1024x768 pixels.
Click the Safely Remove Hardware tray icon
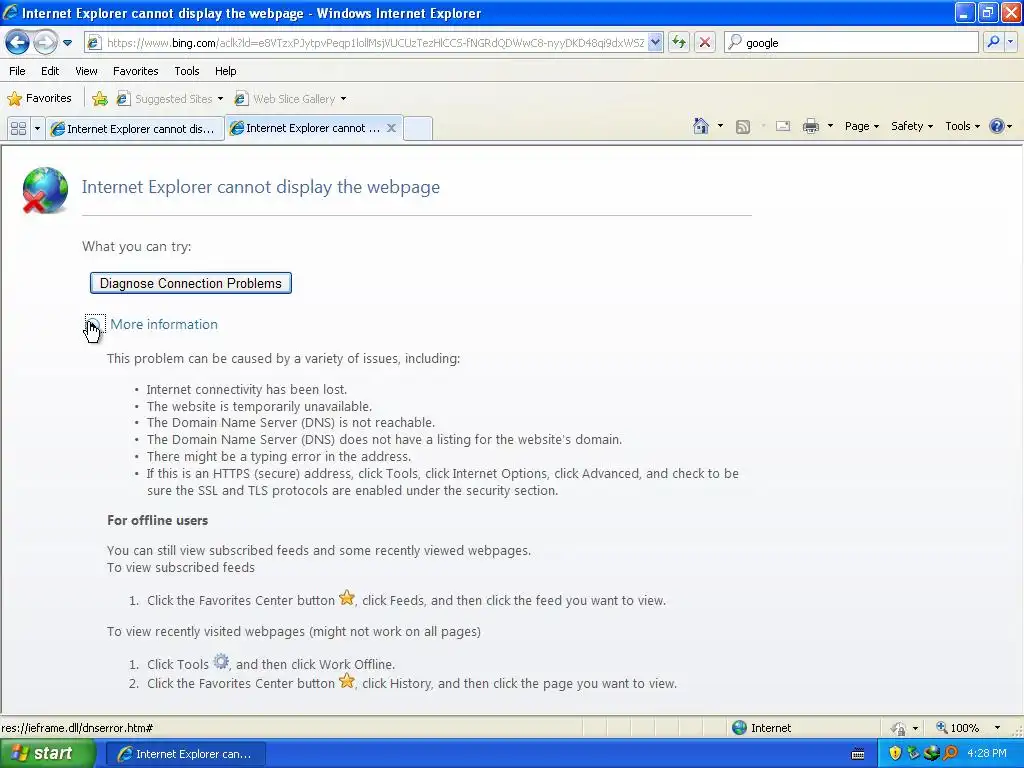(913, 754)
